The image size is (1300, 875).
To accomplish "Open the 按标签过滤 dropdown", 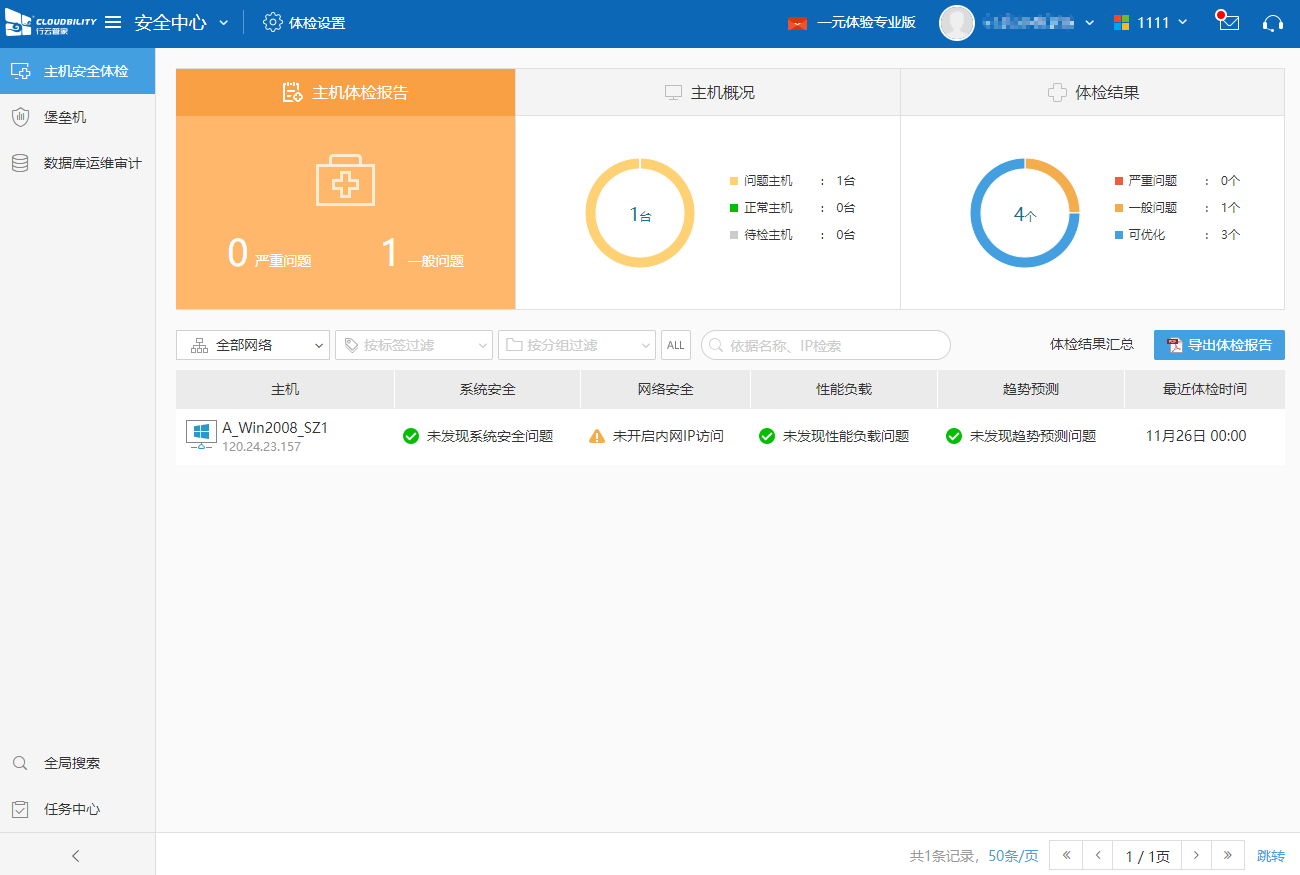I will pyautogui.click(x=413, y=345).
